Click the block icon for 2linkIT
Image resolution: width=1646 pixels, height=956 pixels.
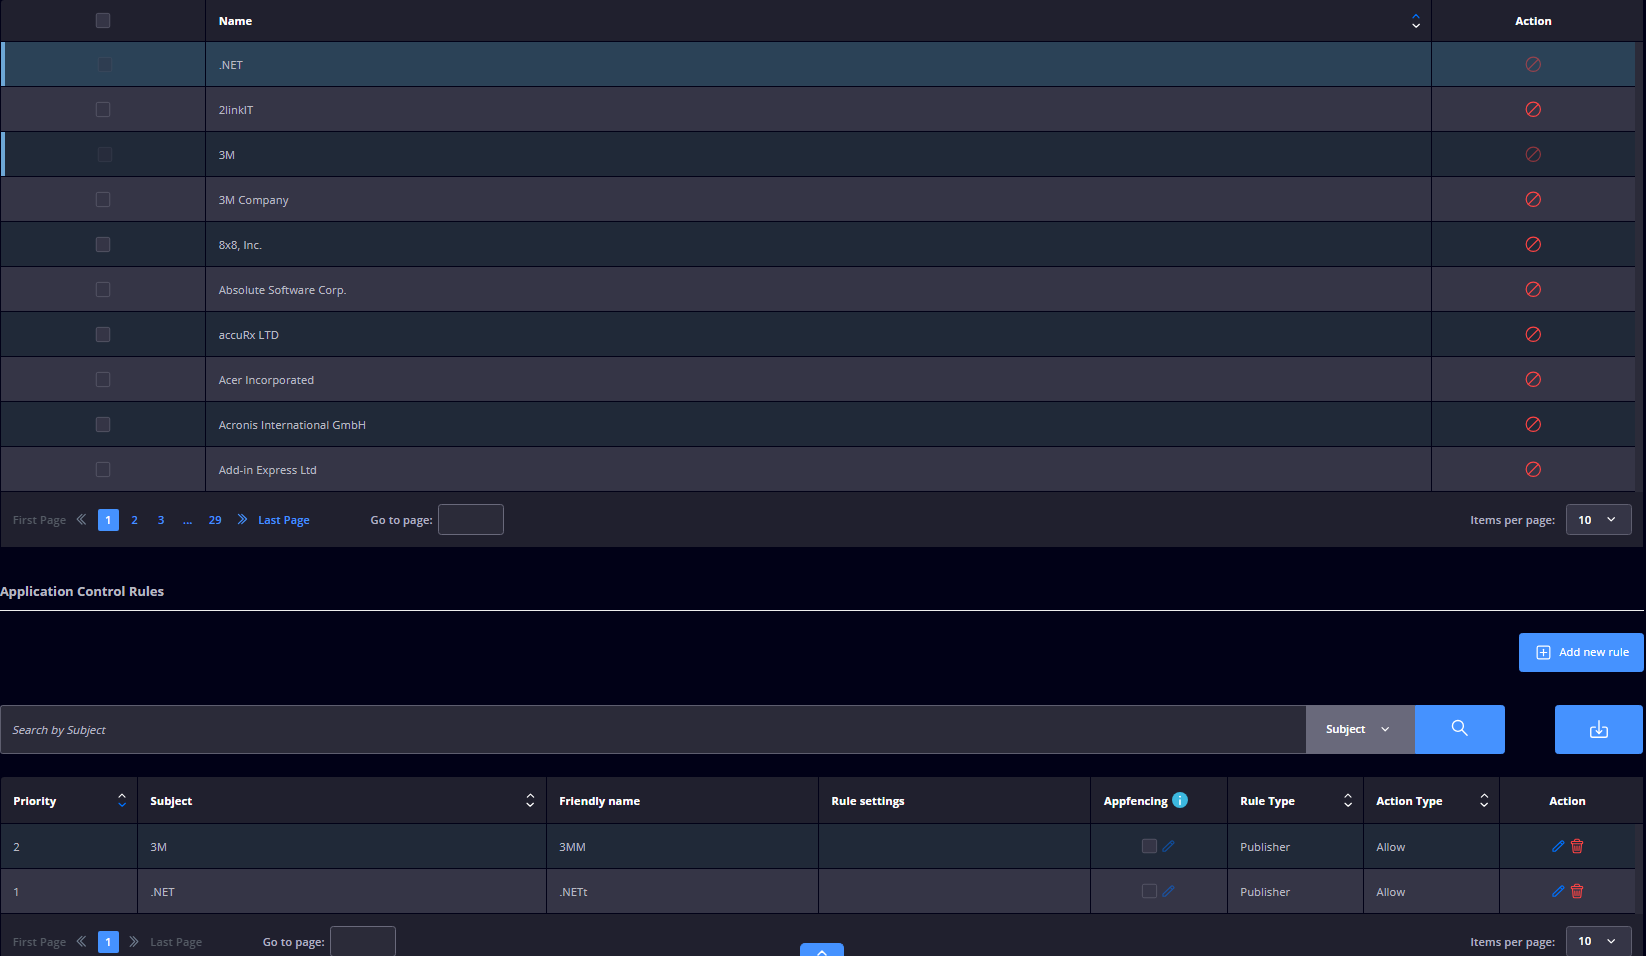tap(1533, 109)
